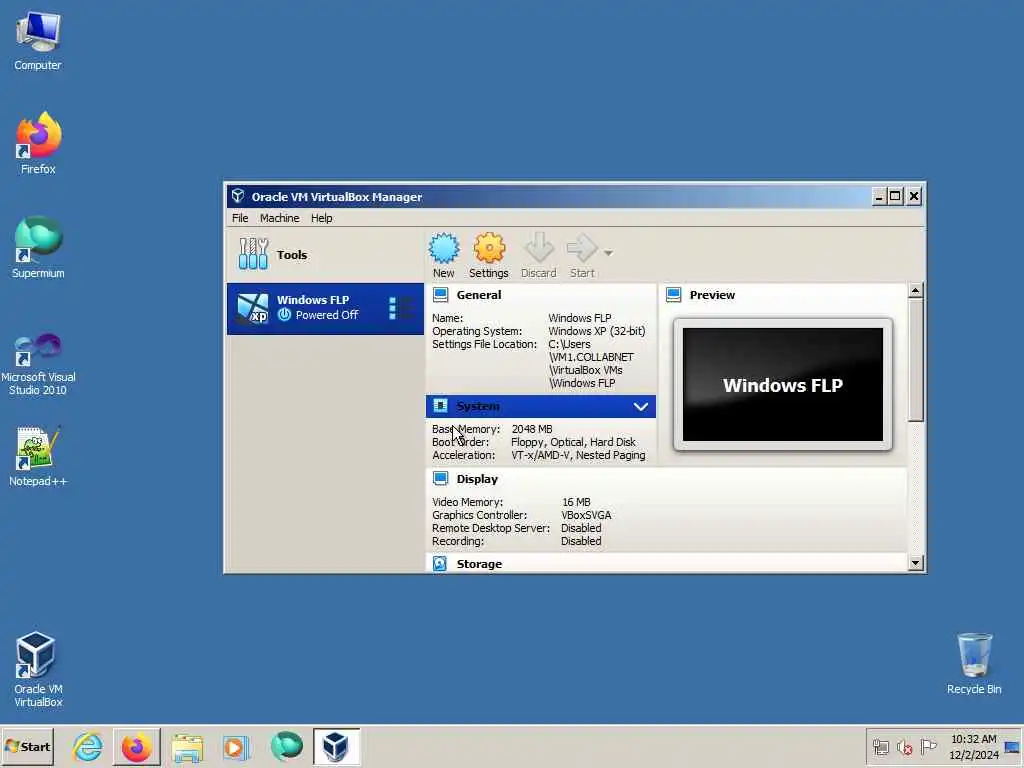Open the Notepad++ desktop shortcut
This screenshot has width=1024, height=768.
pos(38,456)
